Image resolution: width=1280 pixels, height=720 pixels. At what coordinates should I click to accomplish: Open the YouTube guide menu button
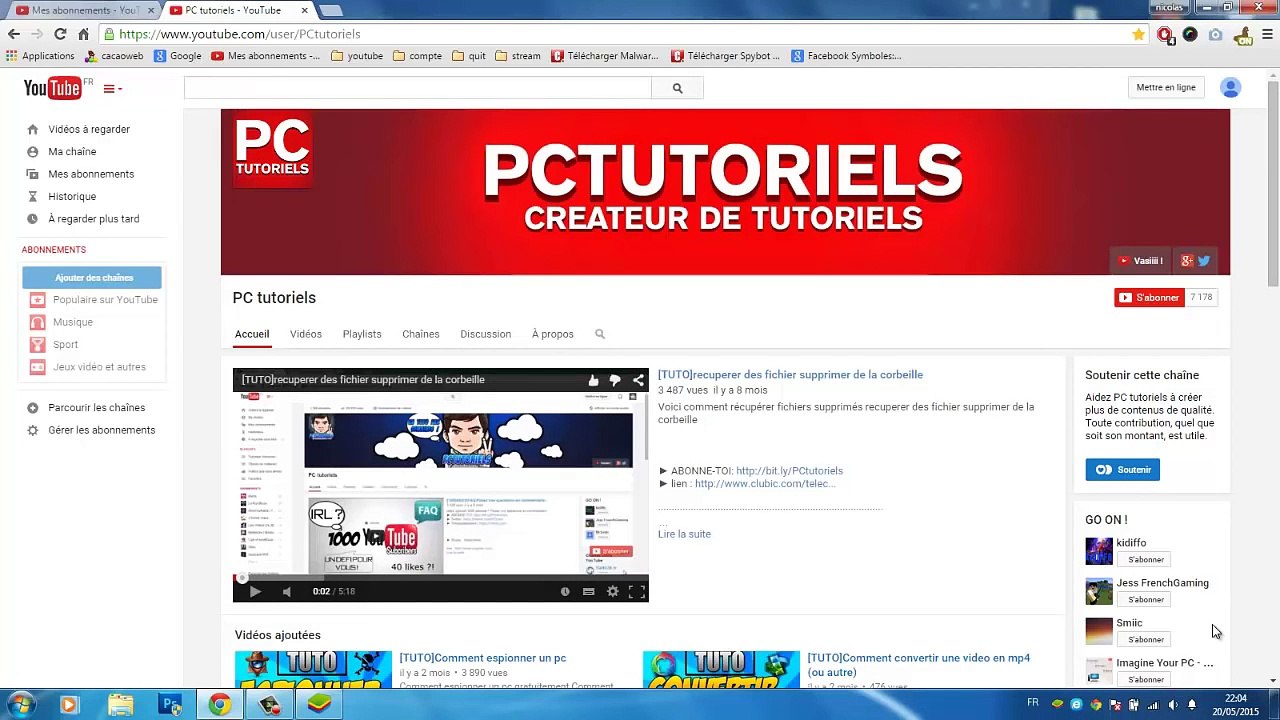click(x=112, y=89)
